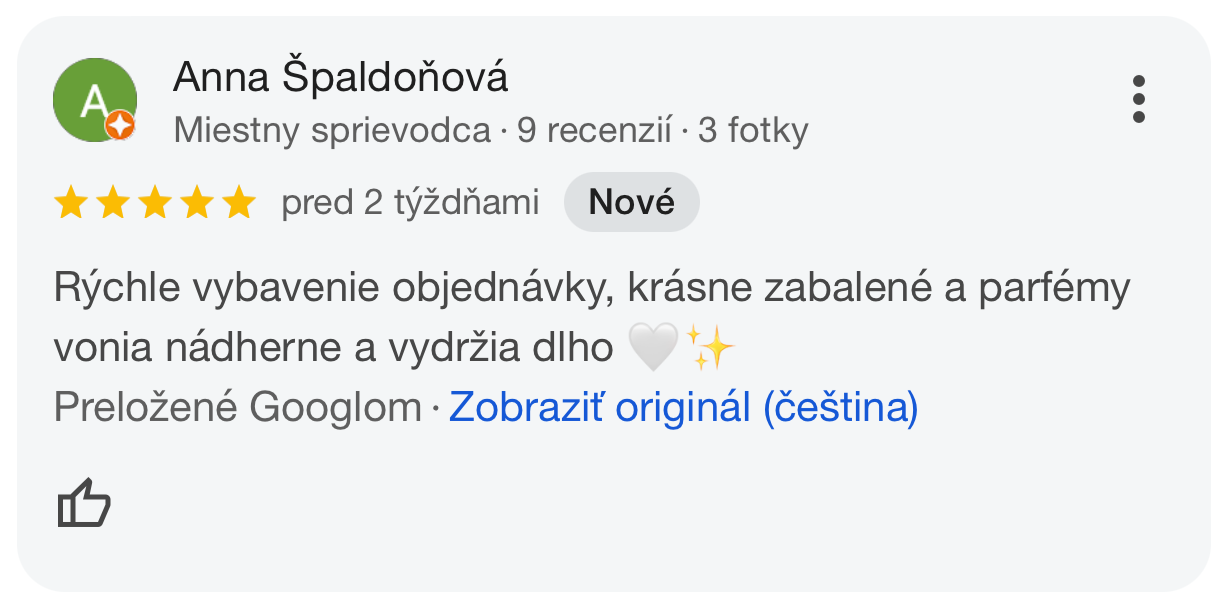This screenshot has height=603, width=1226.
Task: Click the fourth yellow rating star
Action: point(197,203)
